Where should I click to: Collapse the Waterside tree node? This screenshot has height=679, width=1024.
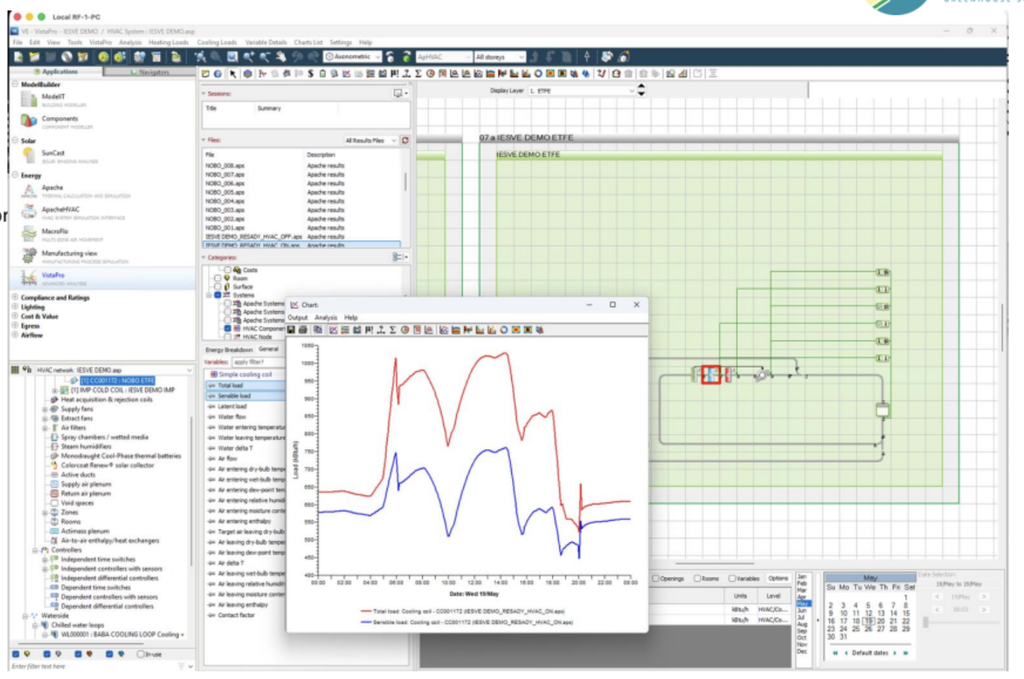(x=25, y=616)
